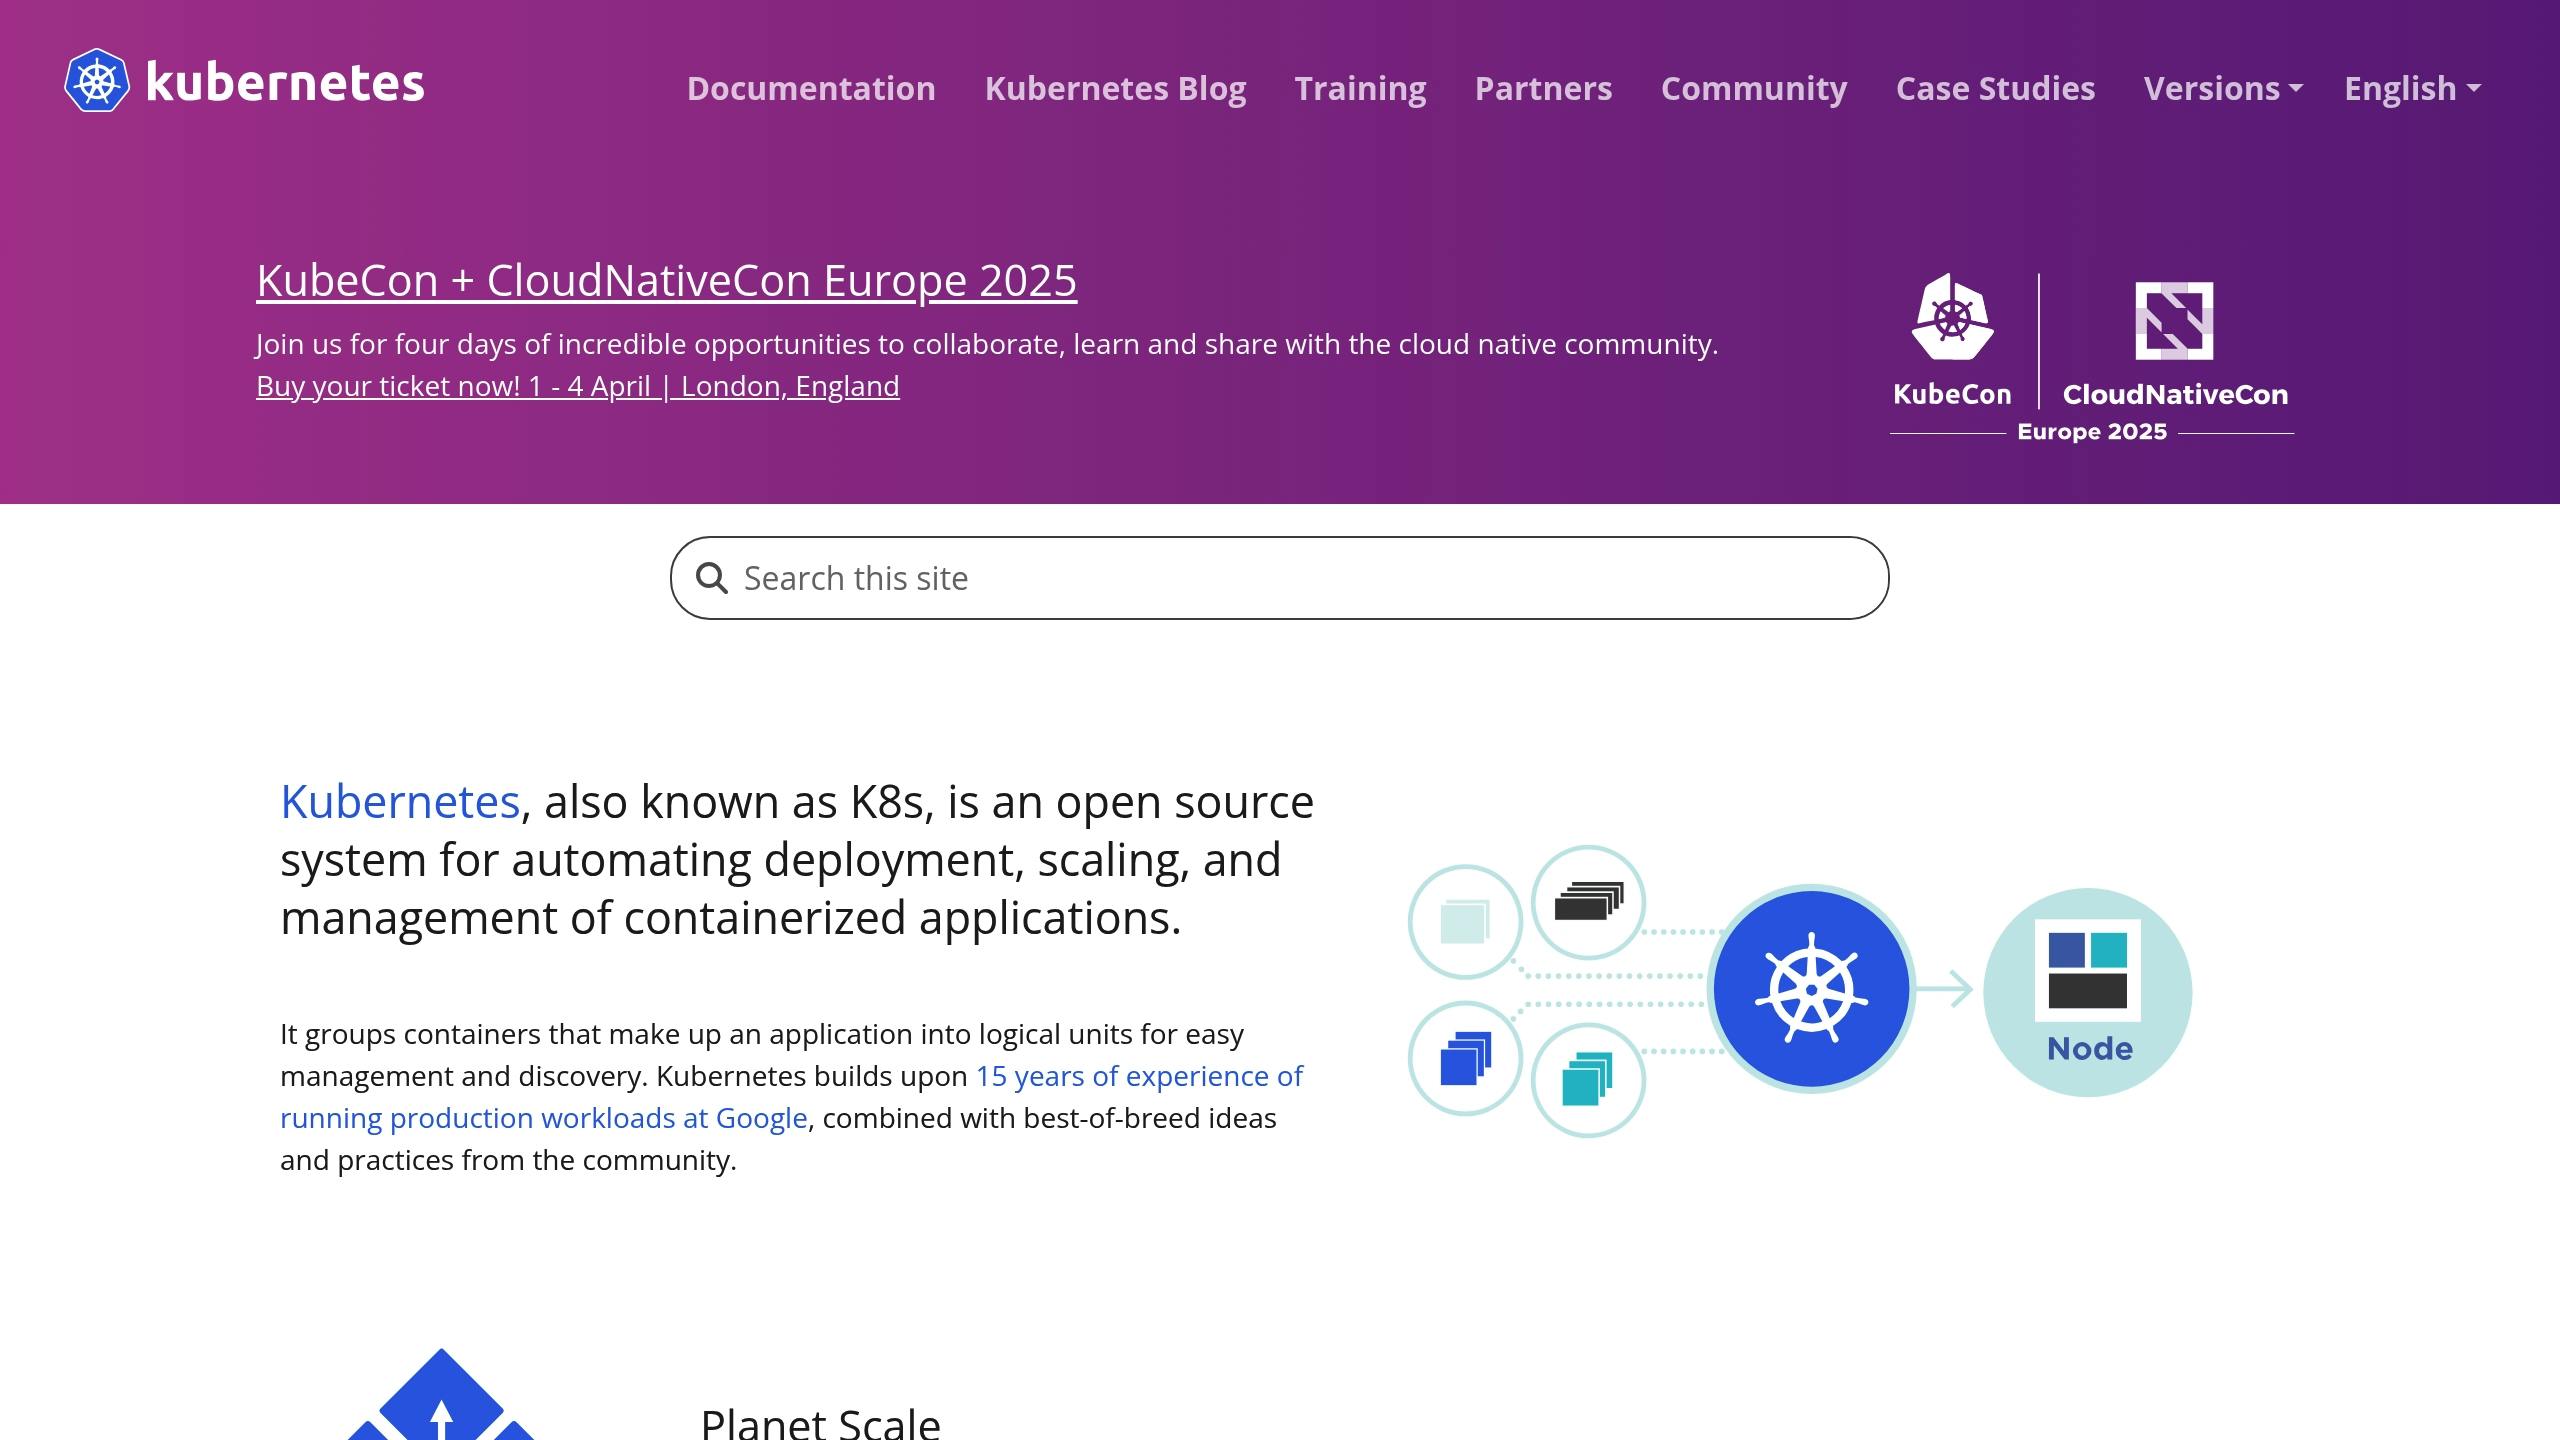The width and height of the screenshot is (2560, 1440).
Task: Expand the Versions dropdown menu
Action: coord(2219,86)
